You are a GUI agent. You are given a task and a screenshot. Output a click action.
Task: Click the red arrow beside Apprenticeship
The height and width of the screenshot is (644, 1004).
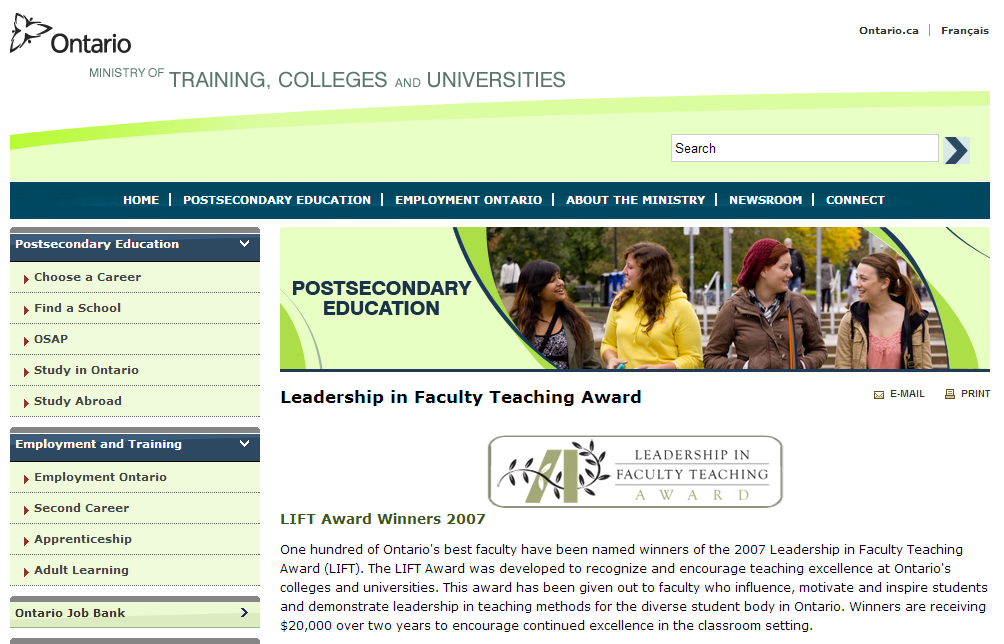click(26, 541)
